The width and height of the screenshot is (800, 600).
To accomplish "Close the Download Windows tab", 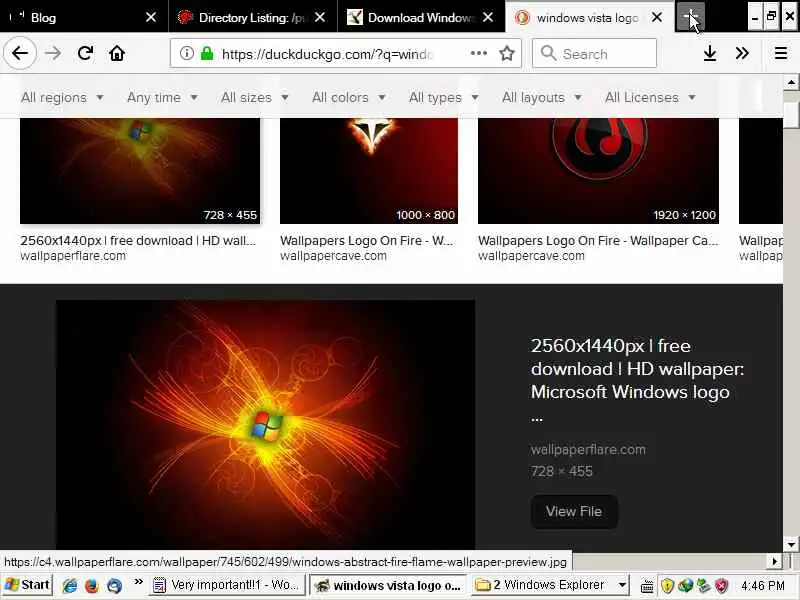I will click(x=488, y=17).
